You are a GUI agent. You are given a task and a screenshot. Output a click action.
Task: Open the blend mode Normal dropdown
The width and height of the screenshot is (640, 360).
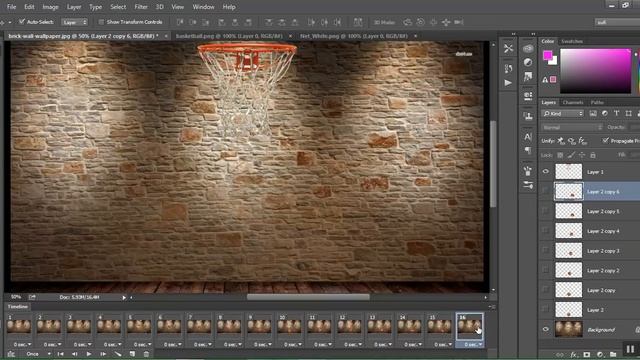coord(572,127)
